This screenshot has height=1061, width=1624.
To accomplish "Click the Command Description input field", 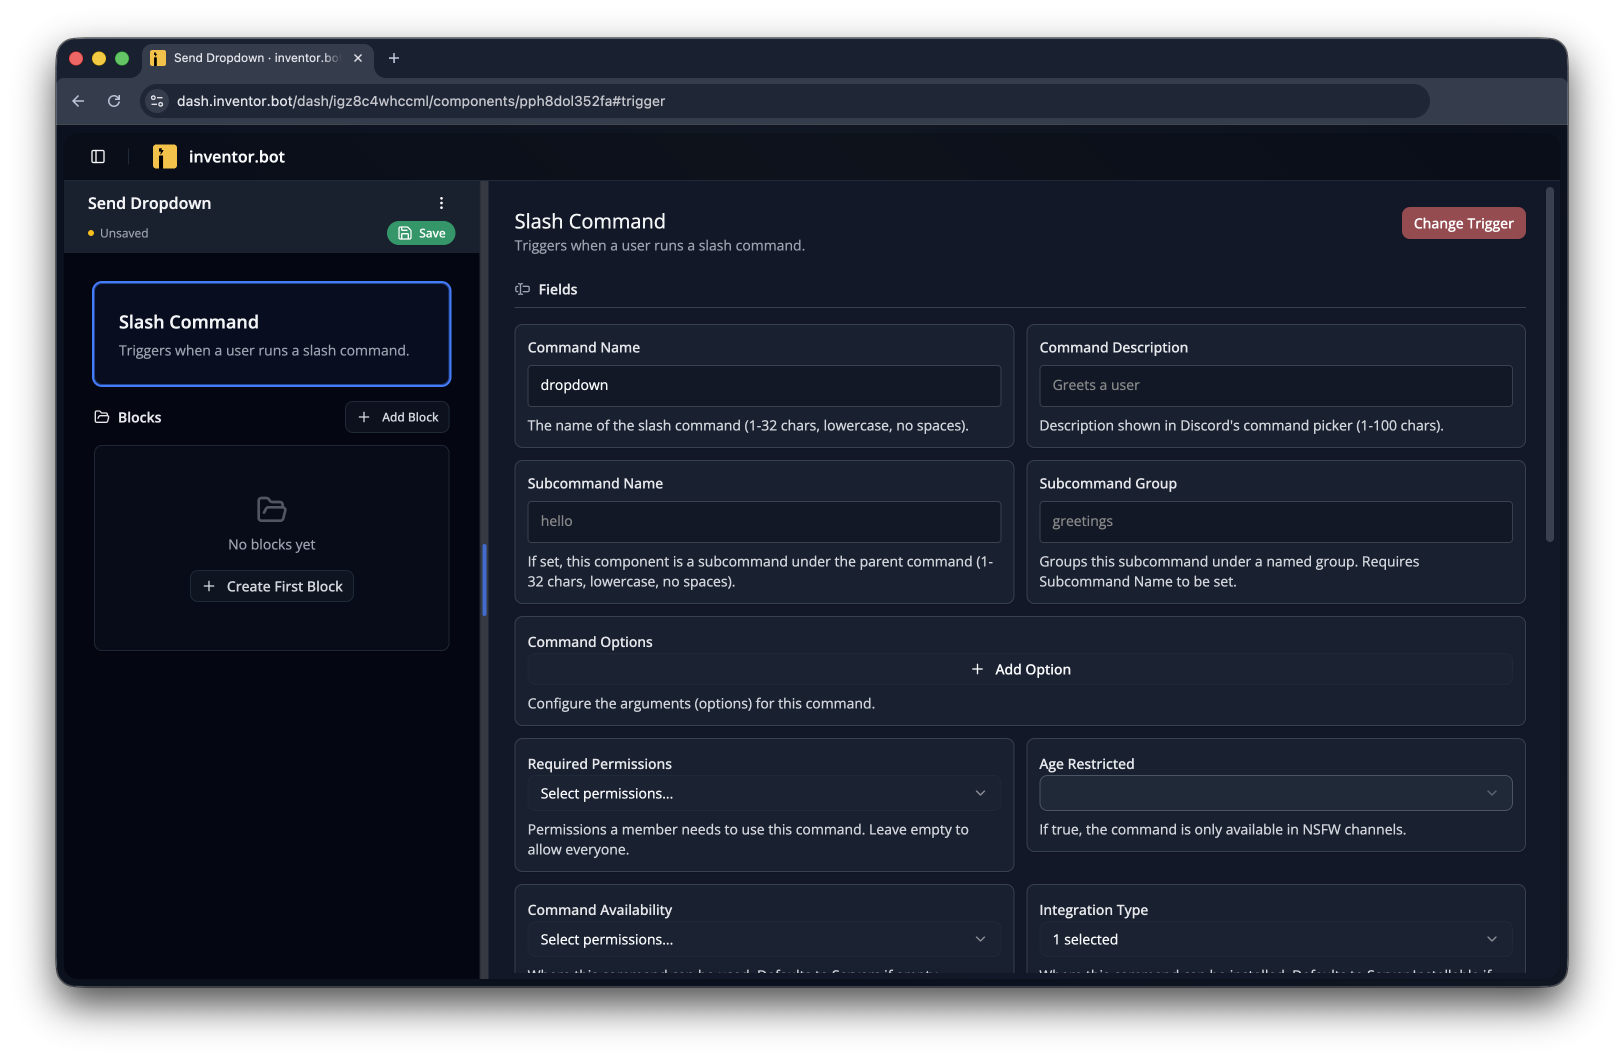I will [x=1276, y=386].
